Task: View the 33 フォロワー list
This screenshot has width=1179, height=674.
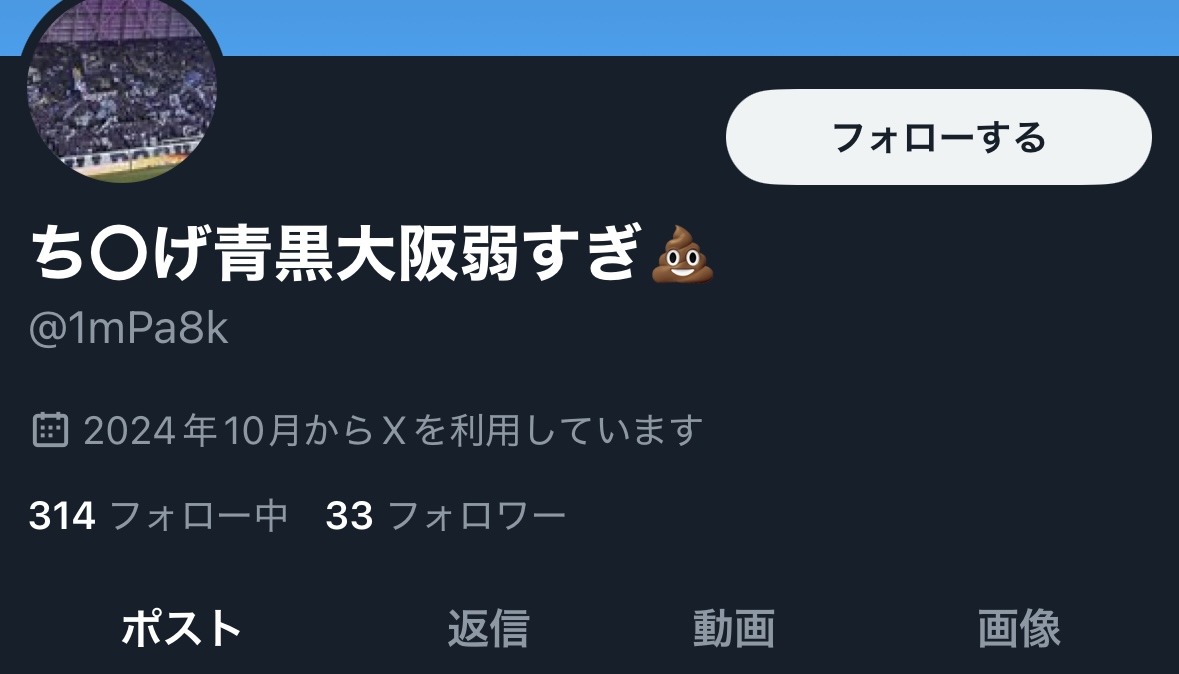Action: click(446, 516)
